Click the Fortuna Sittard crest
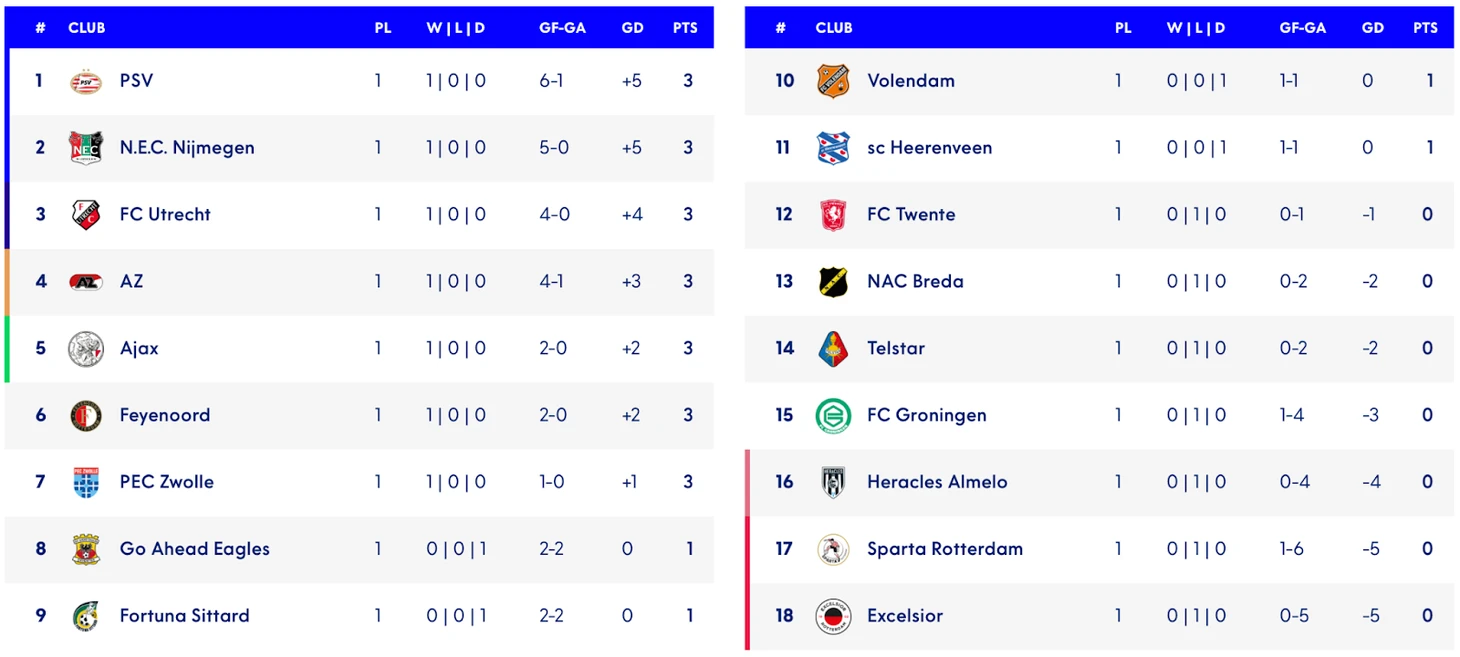 click(86, 616)
